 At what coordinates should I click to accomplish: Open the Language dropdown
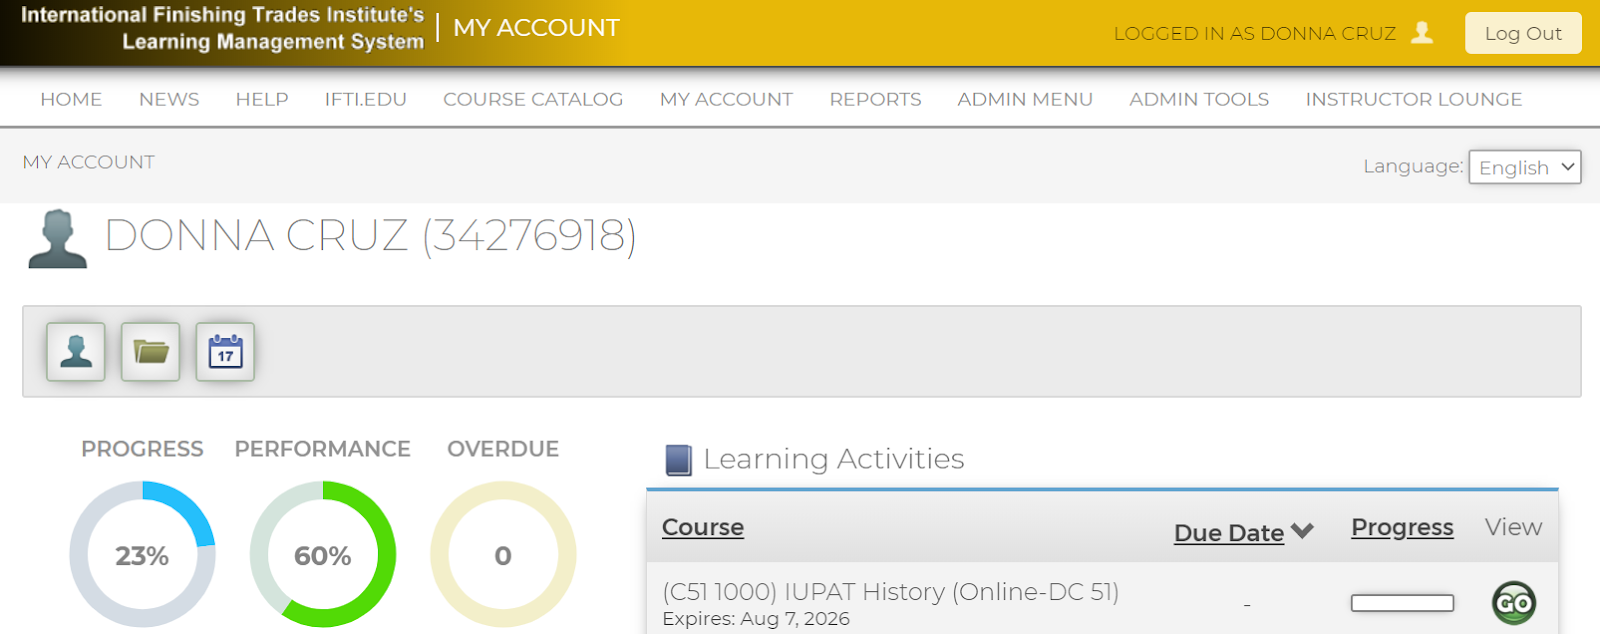point(1525,167)
